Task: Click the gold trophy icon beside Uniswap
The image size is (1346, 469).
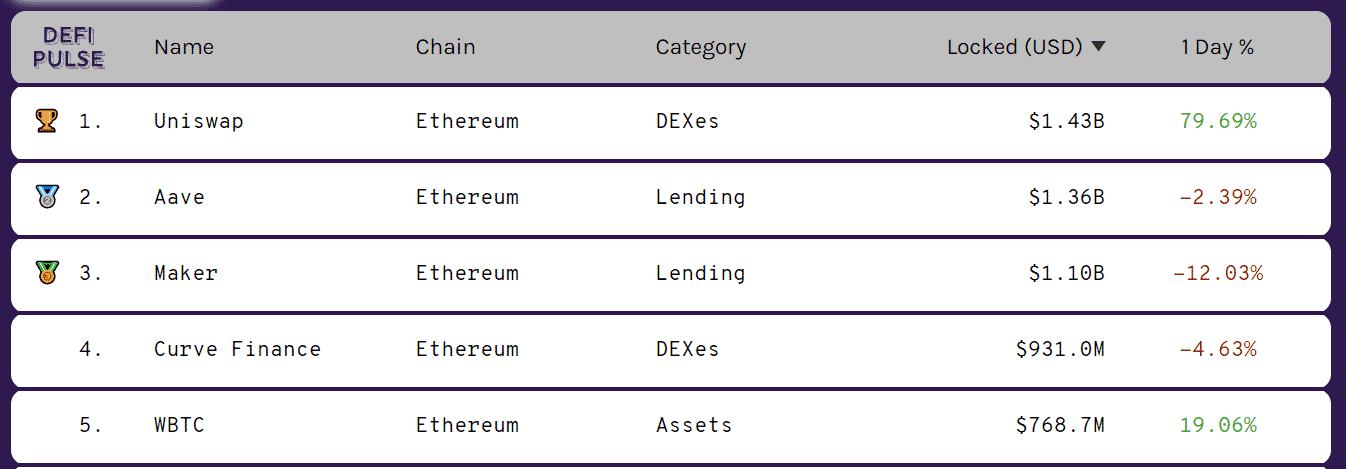Action: coord(46,121)
